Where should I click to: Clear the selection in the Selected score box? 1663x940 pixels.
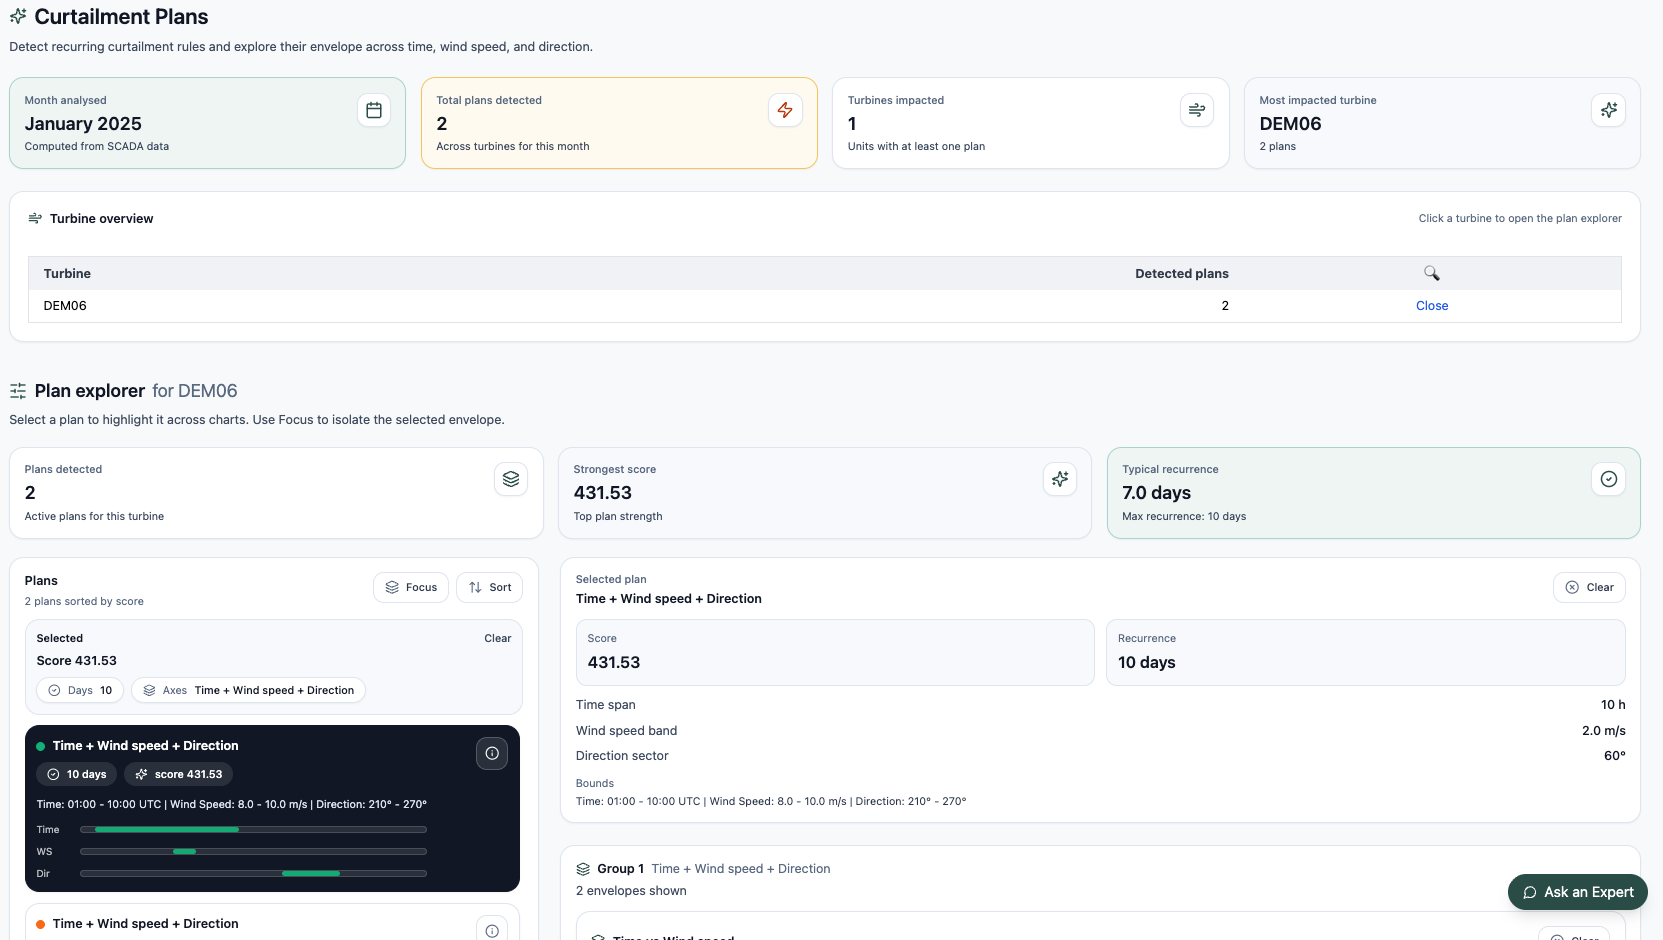[x=497, y=638]
